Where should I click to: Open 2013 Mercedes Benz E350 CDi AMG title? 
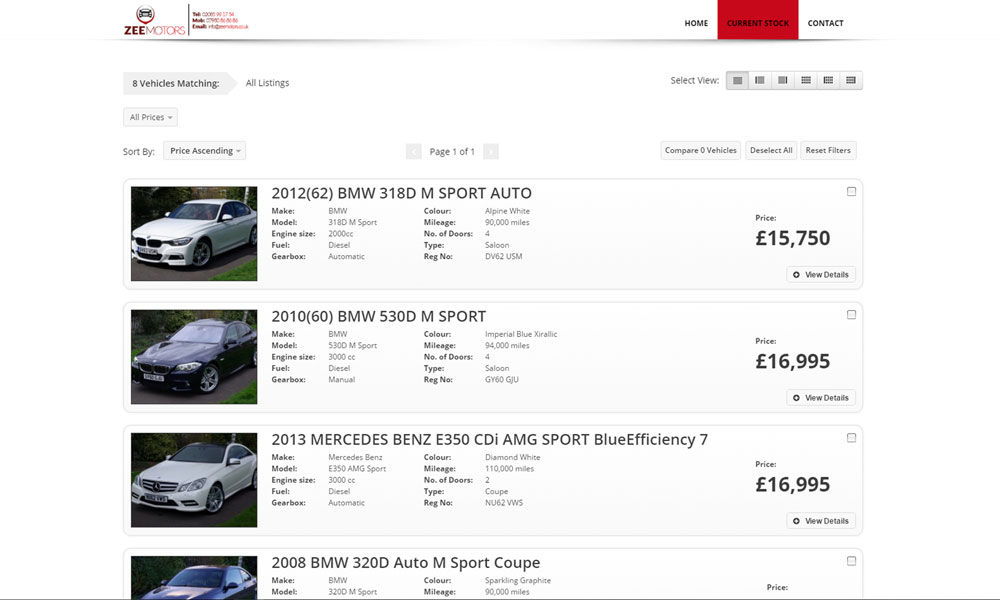point(490,439)
